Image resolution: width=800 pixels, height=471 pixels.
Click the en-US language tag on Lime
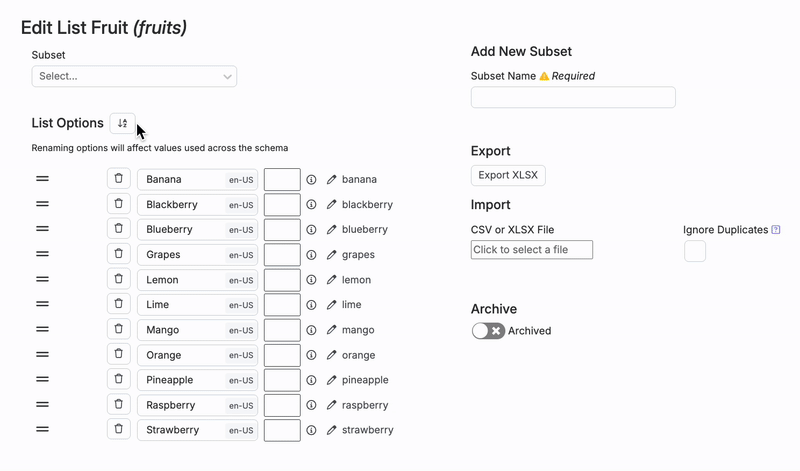pyautogui.click(x=241, y=305)
